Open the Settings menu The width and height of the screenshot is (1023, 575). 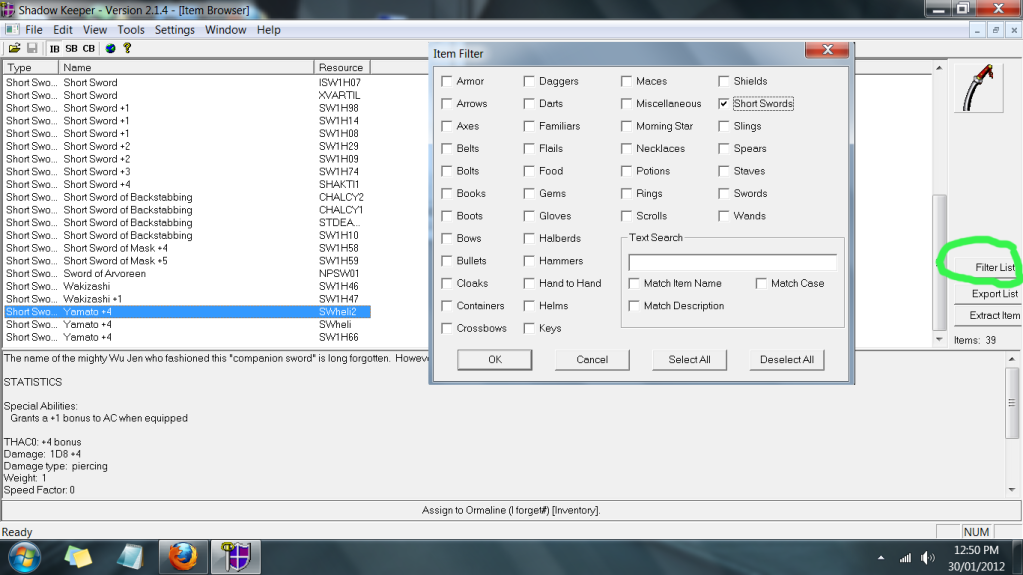click(175, 30)
